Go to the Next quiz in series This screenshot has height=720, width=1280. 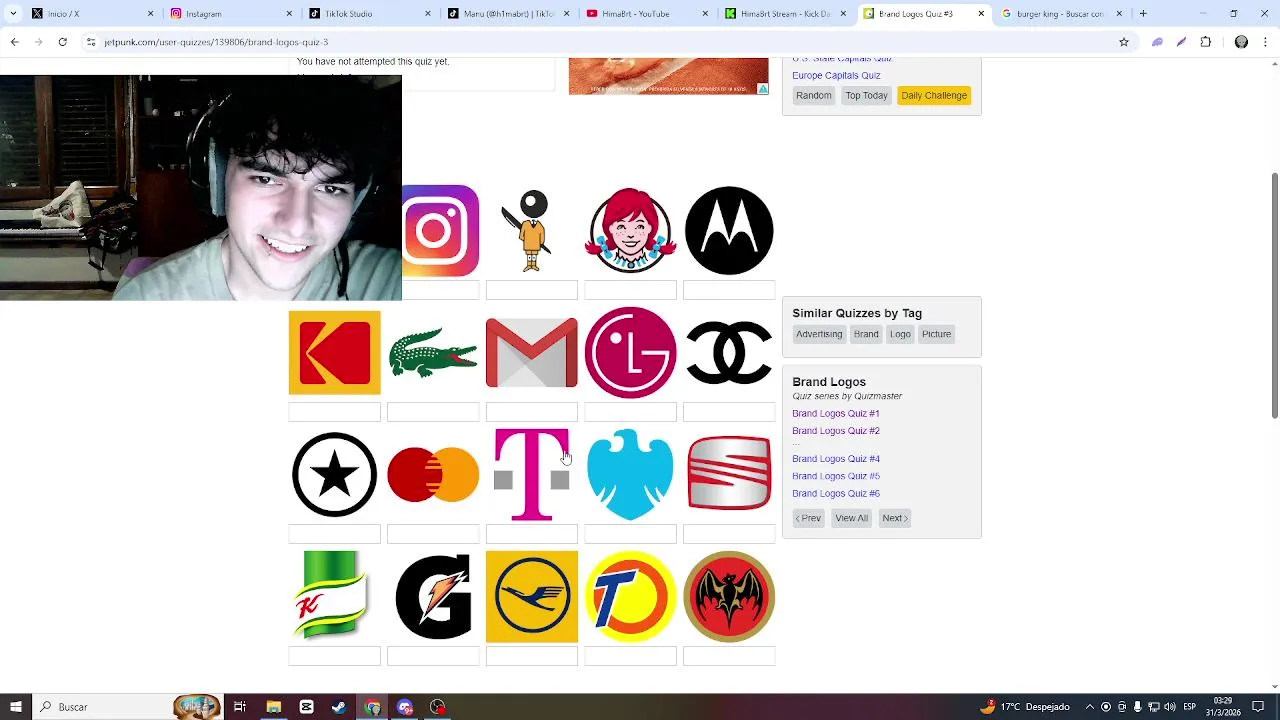click(x=894, y=518)
